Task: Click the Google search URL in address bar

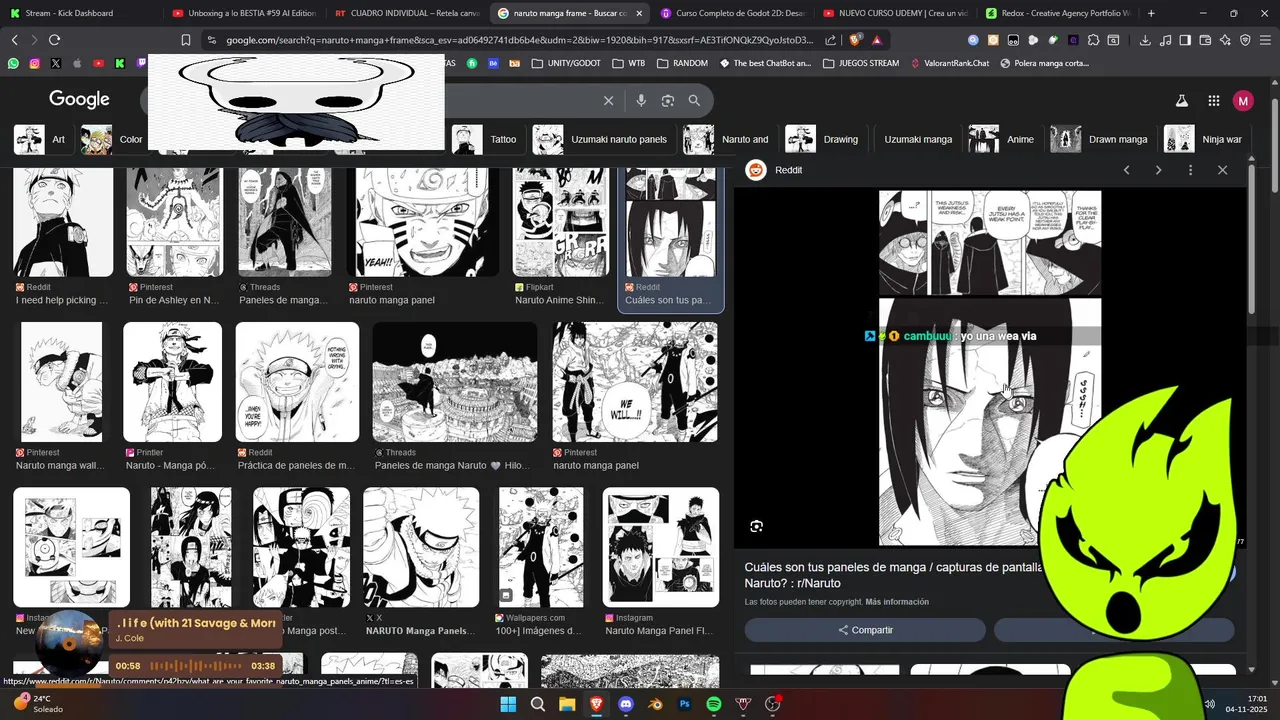Action: pos(520,40)
